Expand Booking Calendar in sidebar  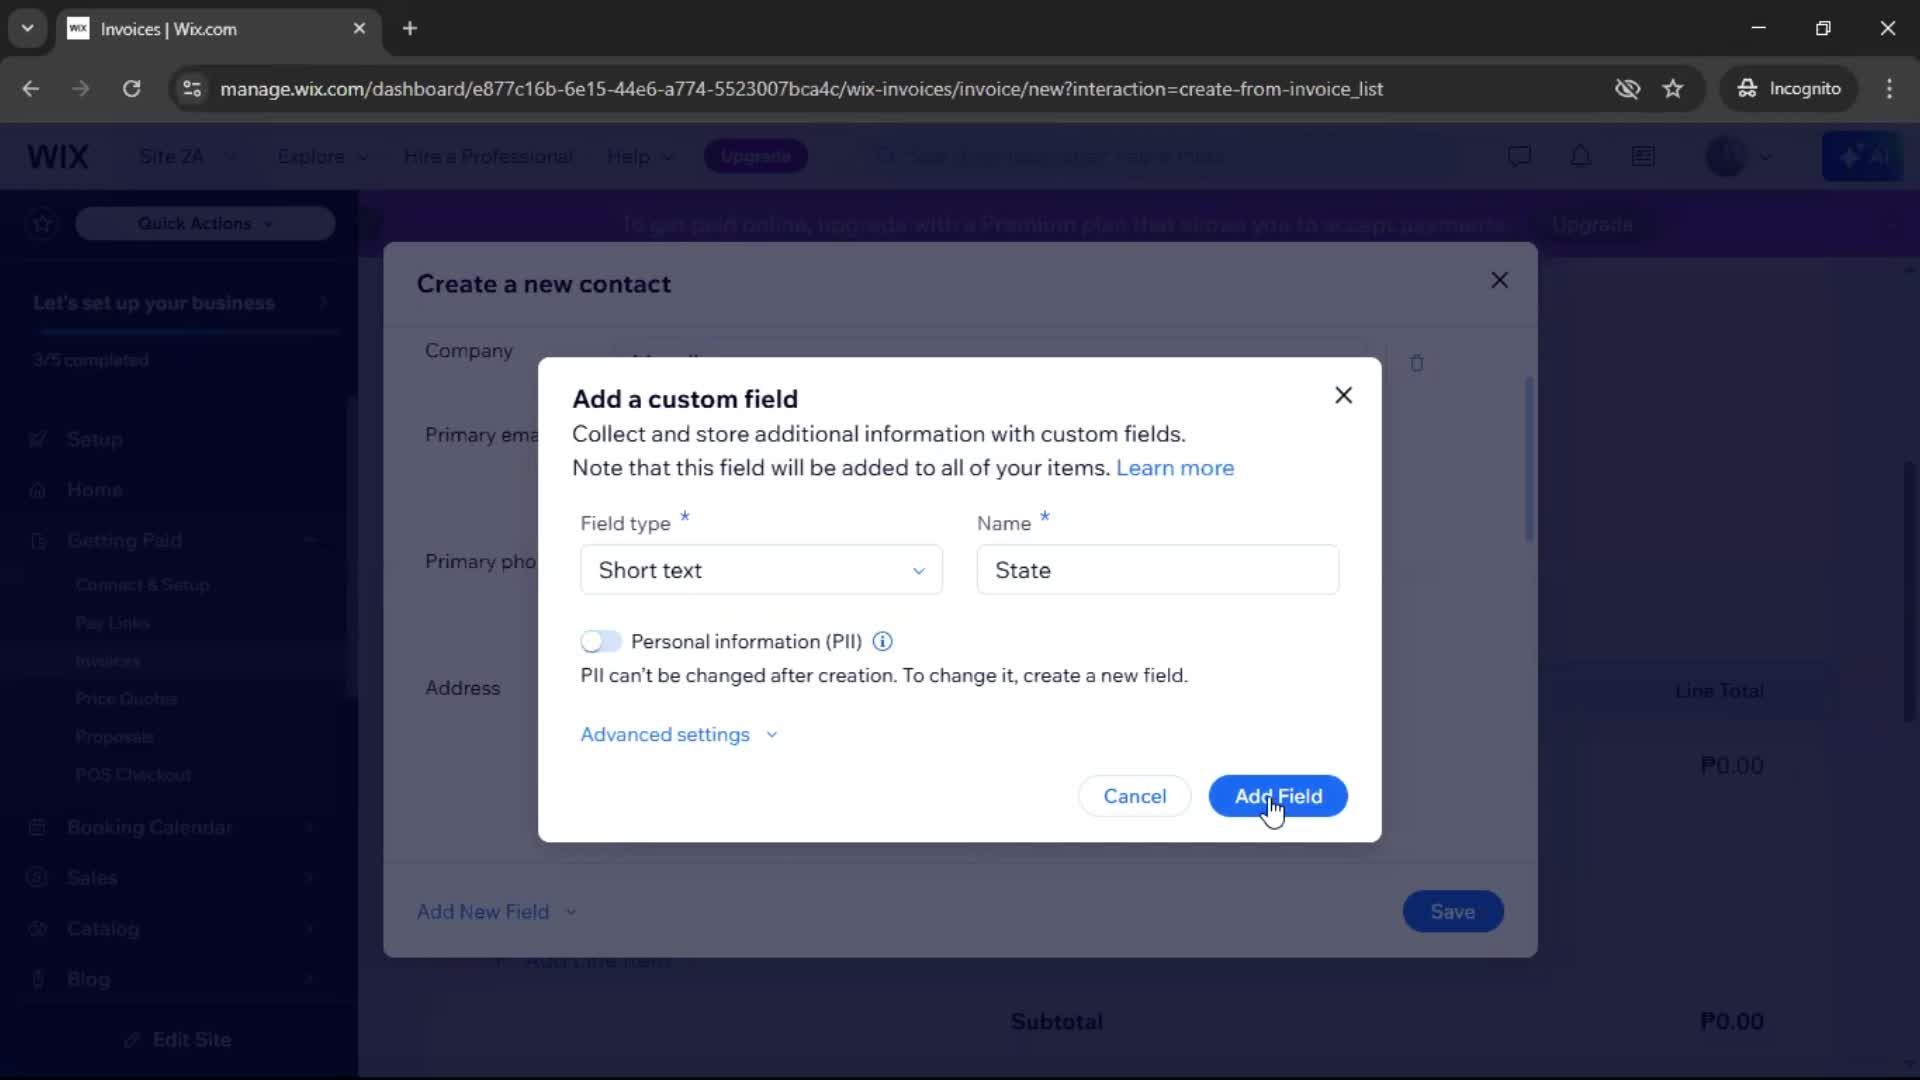309,827
